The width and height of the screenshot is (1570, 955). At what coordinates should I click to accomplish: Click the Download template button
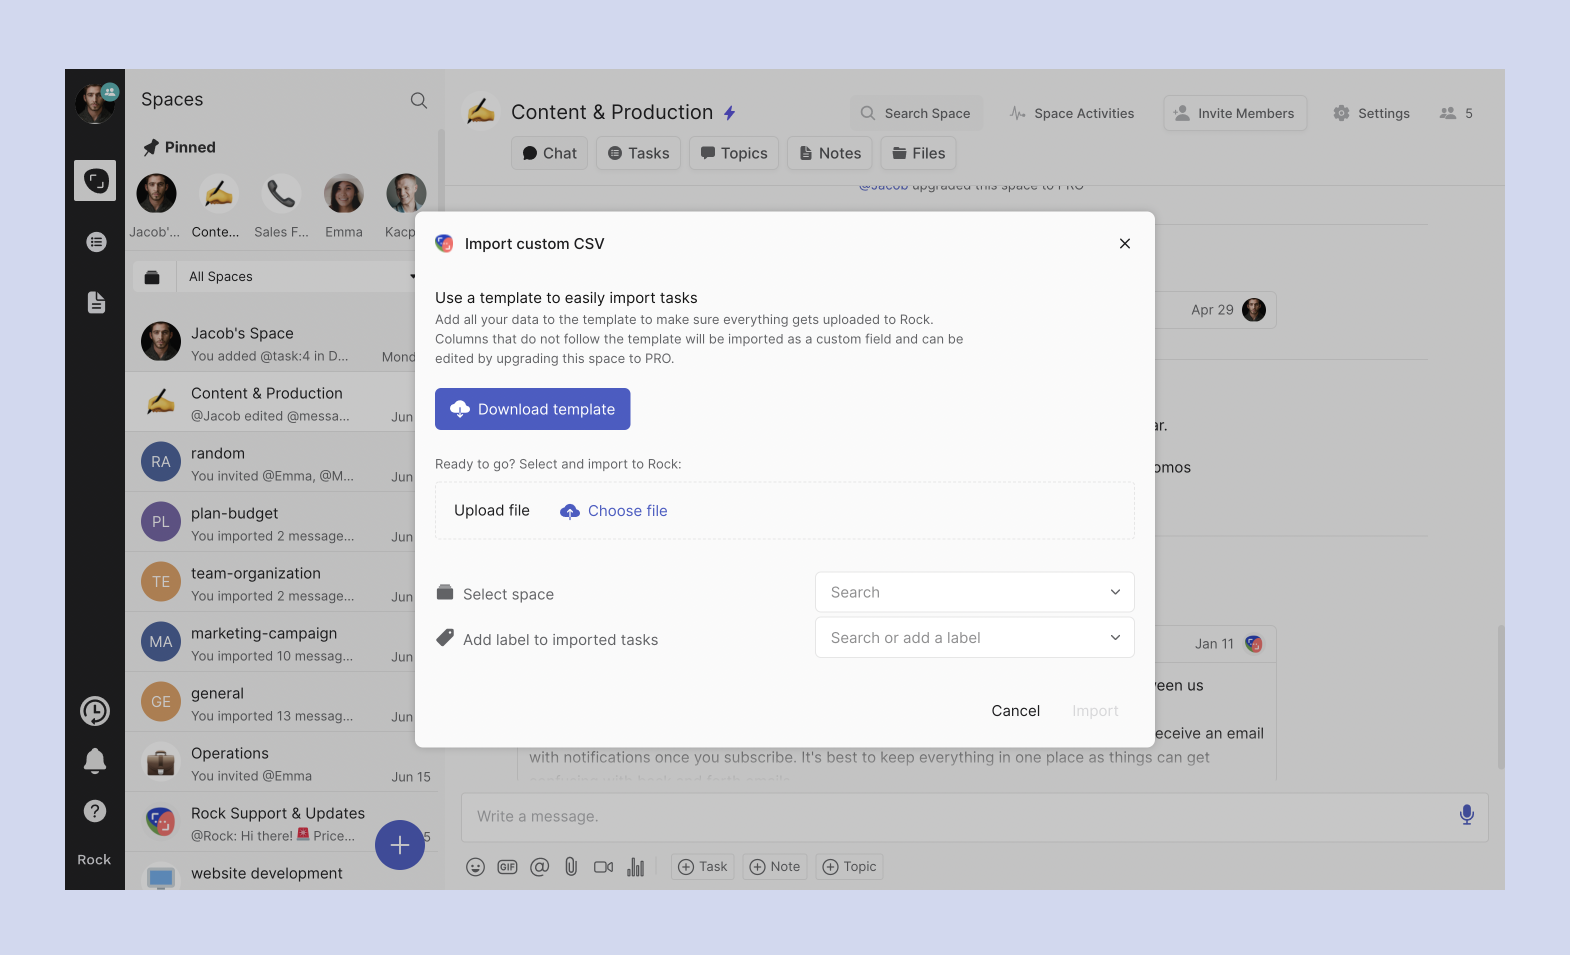pos(532,409)
